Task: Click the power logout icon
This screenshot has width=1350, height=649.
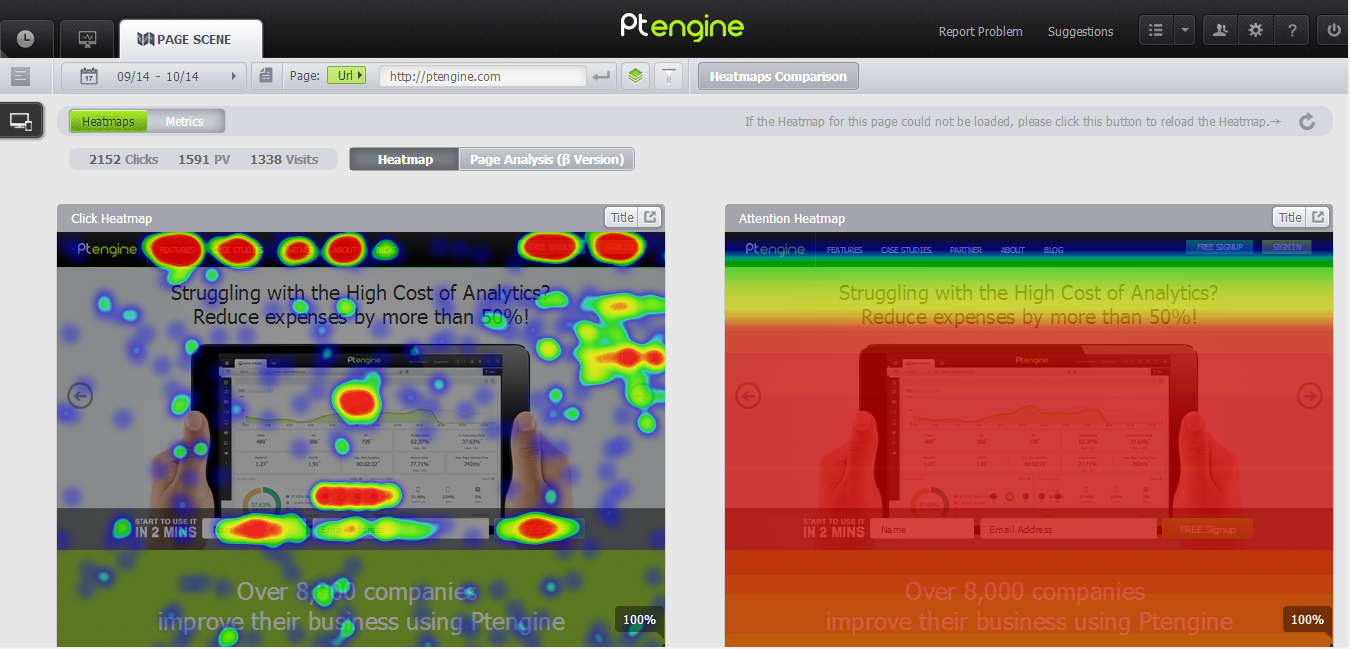Action: (1332, 31)
